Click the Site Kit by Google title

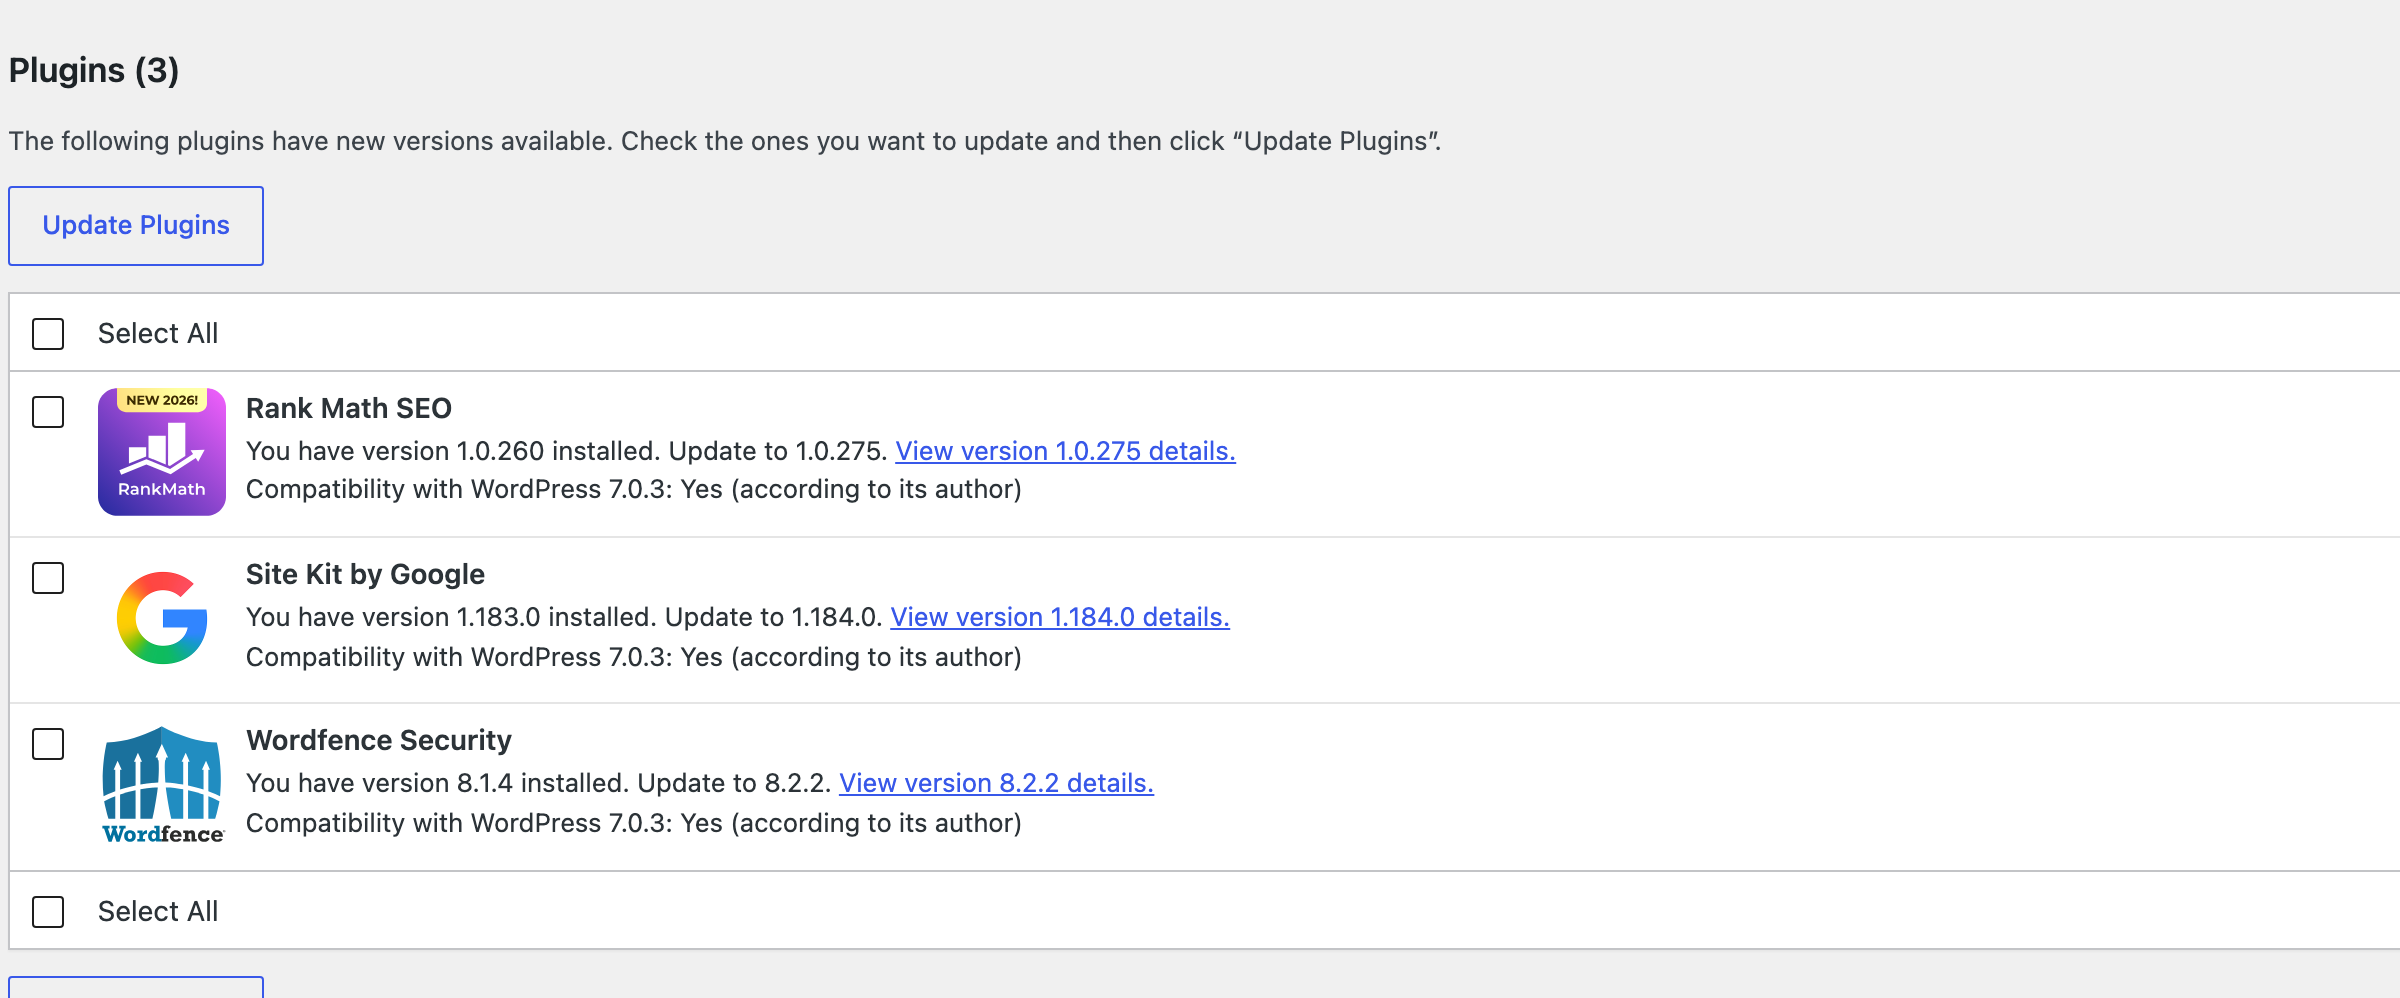tap(365, 574)
